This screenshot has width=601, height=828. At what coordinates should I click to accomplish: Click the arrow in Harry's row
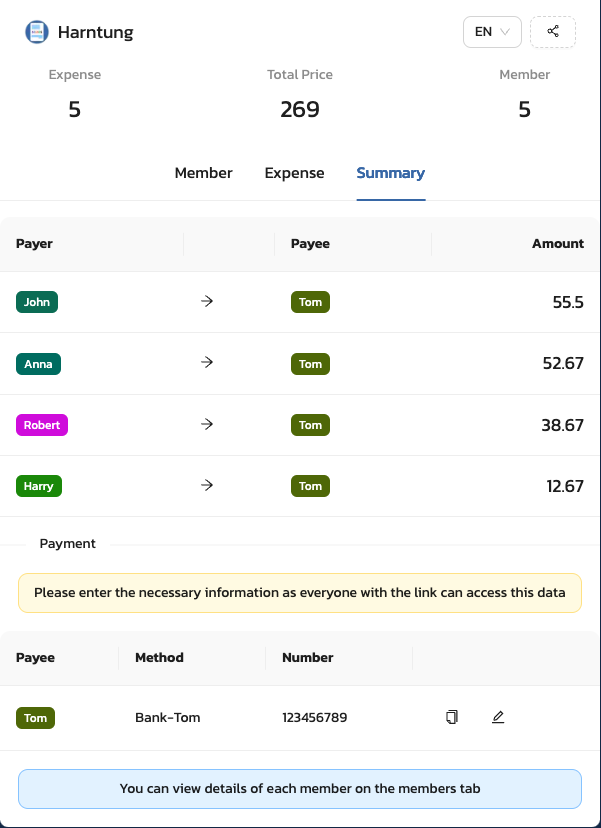pyautogui.click(x=207, y=485)
